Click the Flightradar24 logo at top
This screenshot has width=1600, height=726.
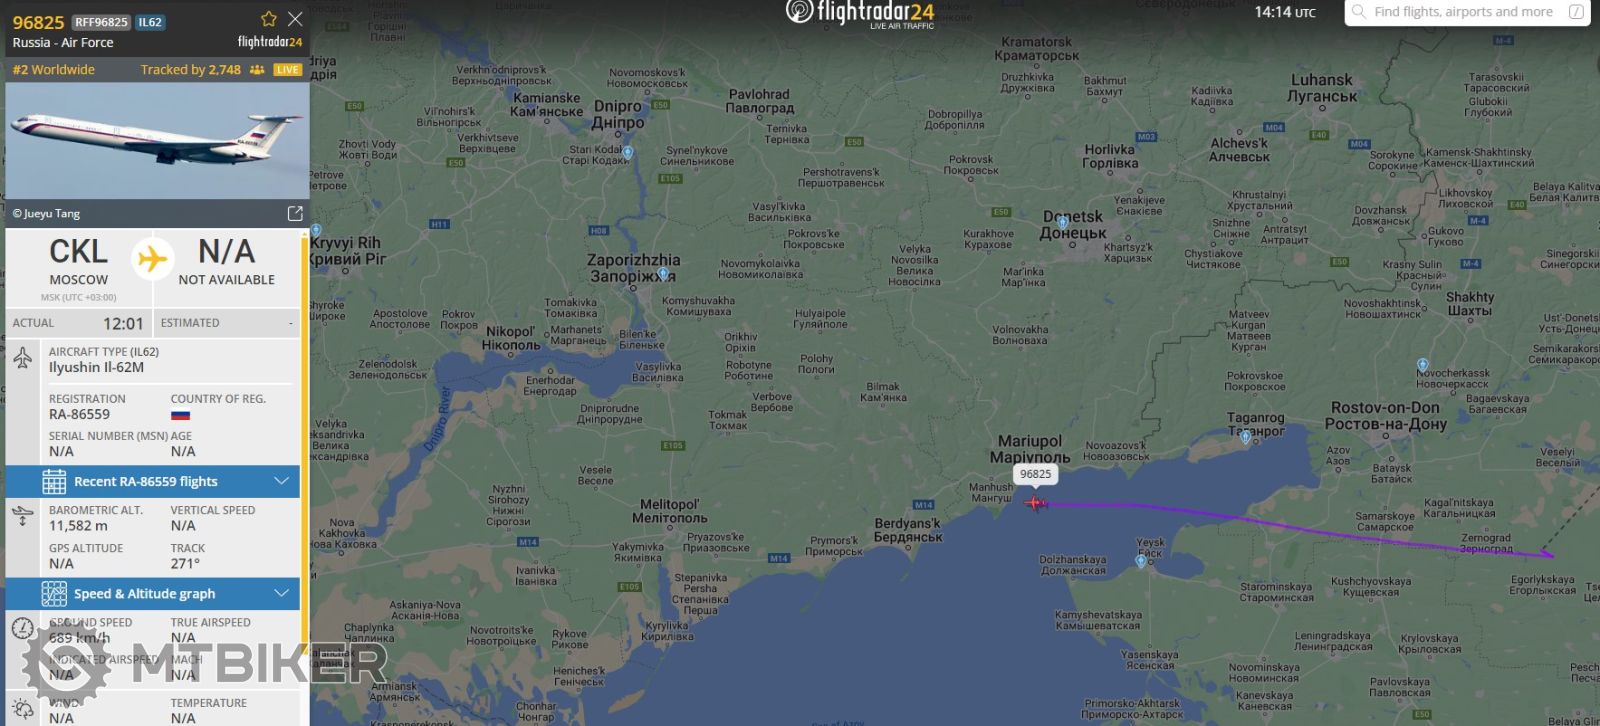pos(860,13)
